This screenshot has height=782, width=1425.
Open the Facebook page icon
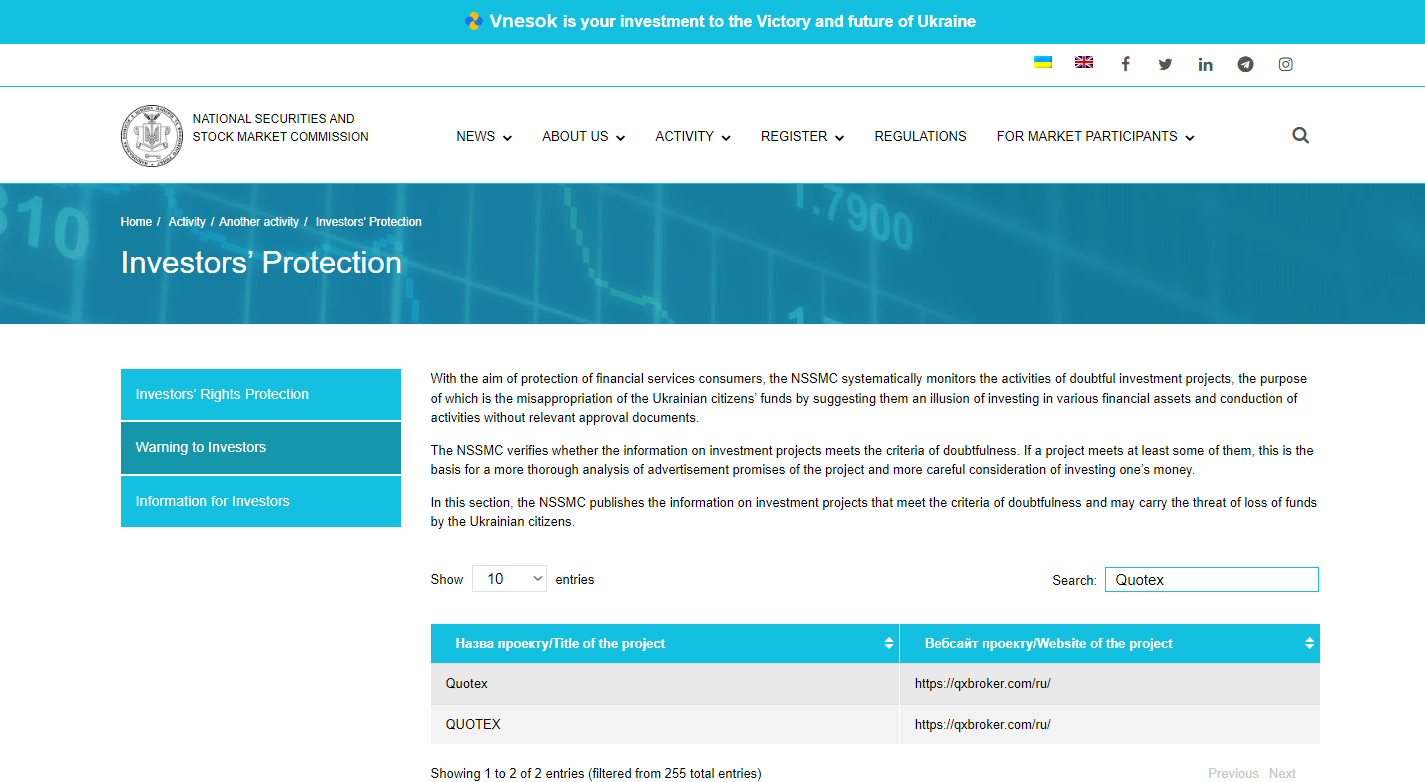pyautogui.click(x=1125, y=64)
